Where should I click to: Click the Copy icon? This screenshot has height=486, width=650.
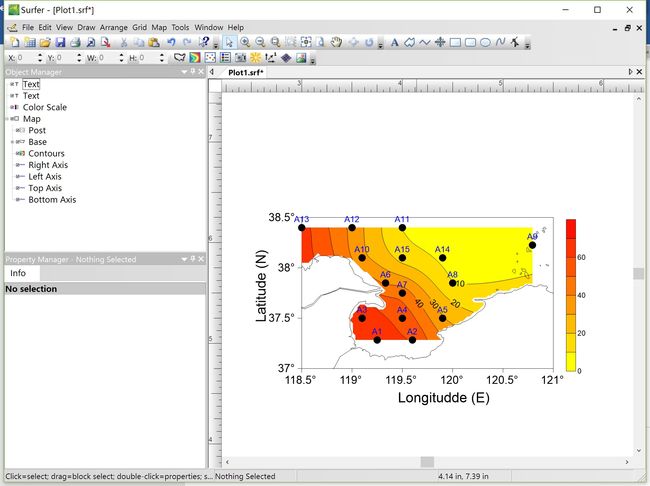(139, 42)
